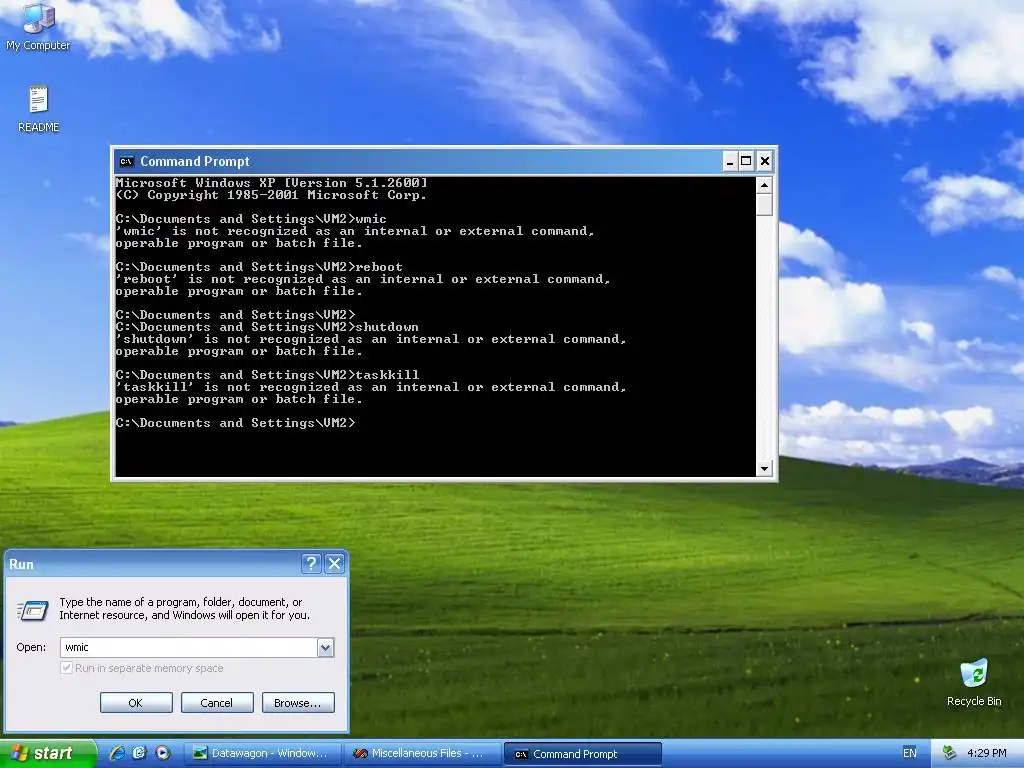Open the Start menu
Screen dimensions: 1024x768
(x=48, y=753)
